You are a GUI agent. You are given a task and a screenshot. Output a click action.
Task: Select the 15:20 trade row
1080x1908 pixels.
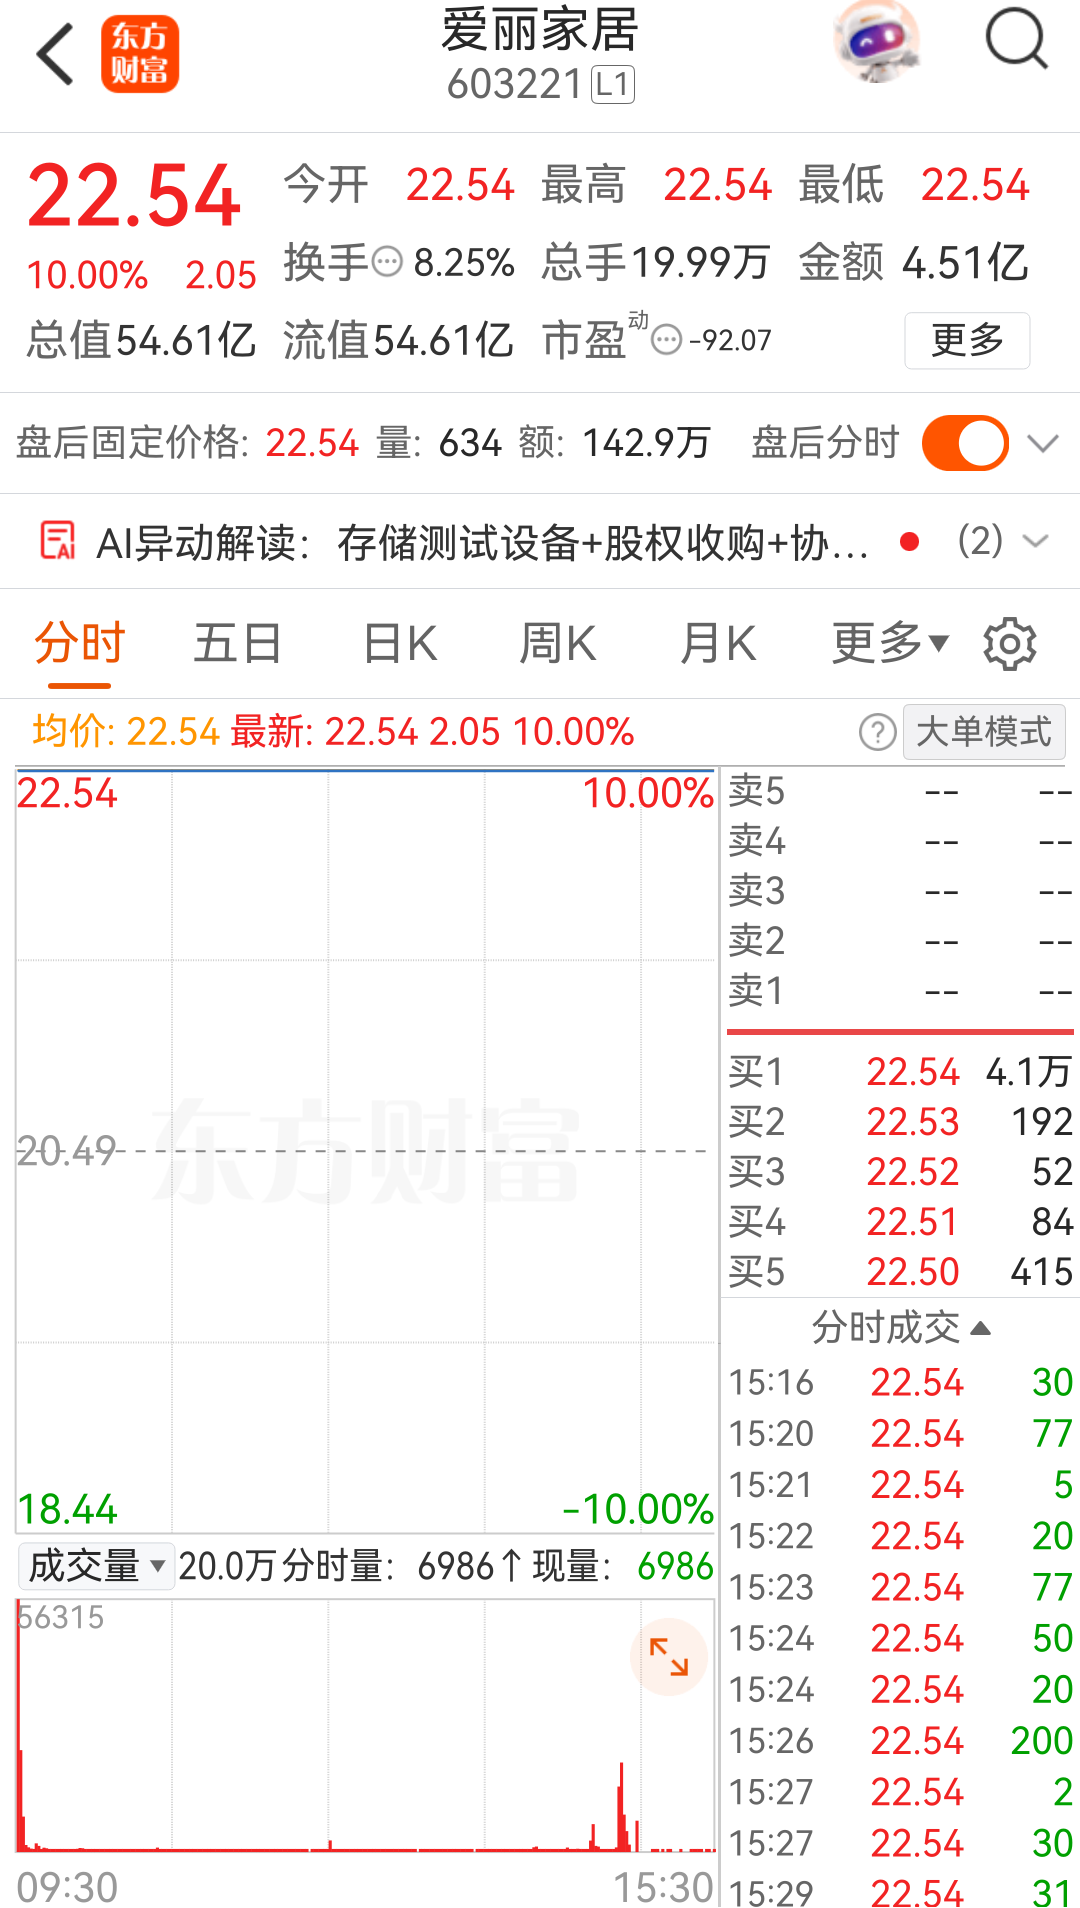pyautogui.click(x=900, y=1434)
